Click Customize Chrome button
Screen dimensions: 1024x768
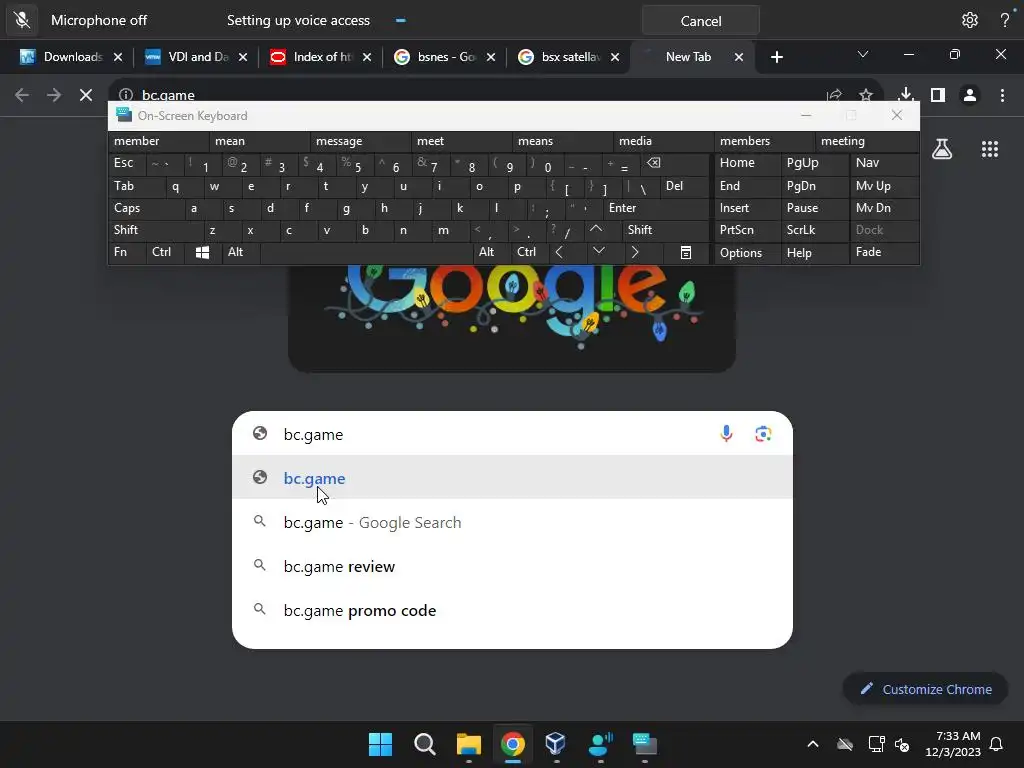pos(925,690)
